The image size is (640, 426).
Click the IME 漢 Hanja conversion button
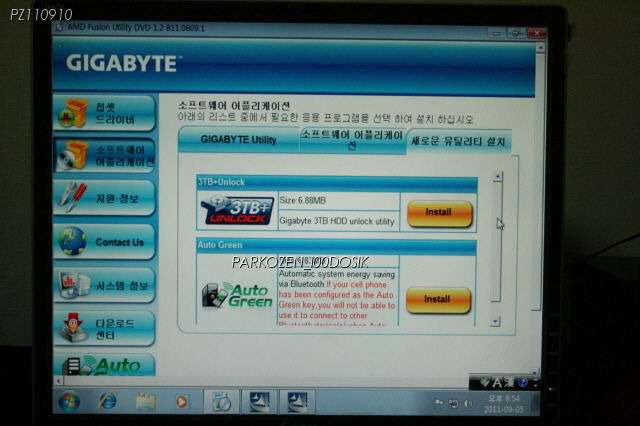point(509,382)
